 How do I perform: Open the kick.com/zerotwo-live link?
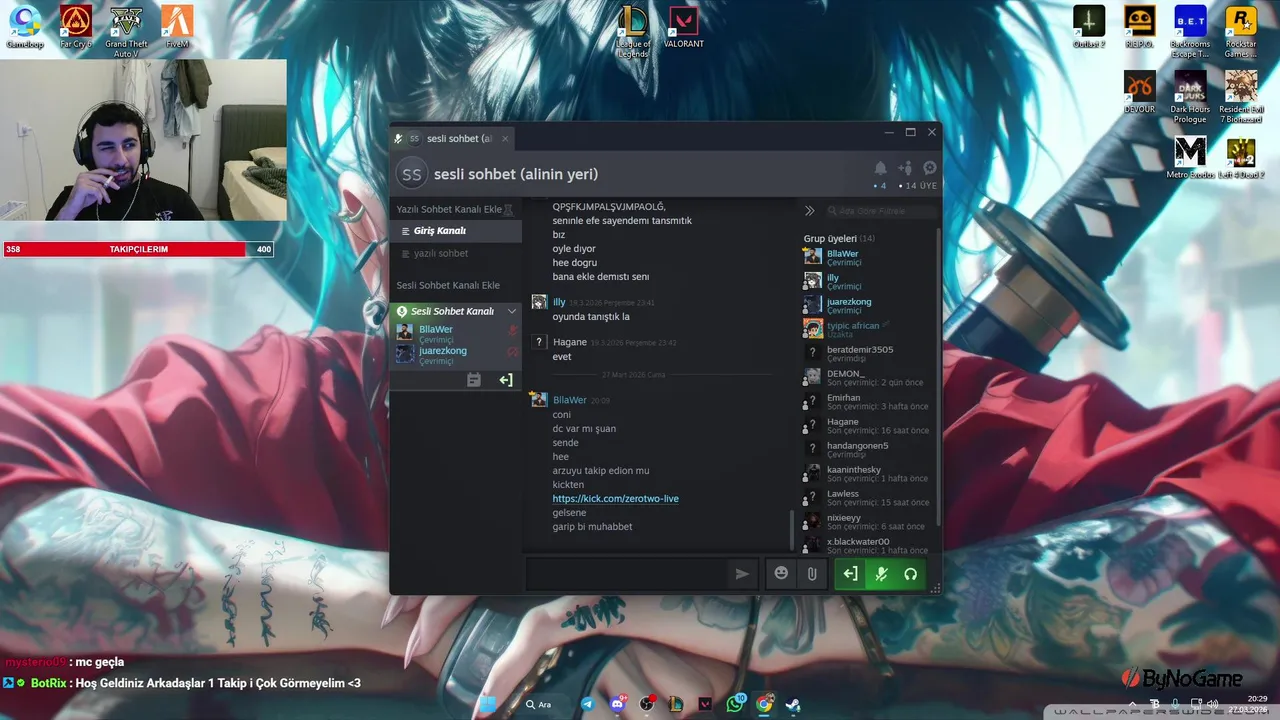pyautogui.click(x=616, y=499)
